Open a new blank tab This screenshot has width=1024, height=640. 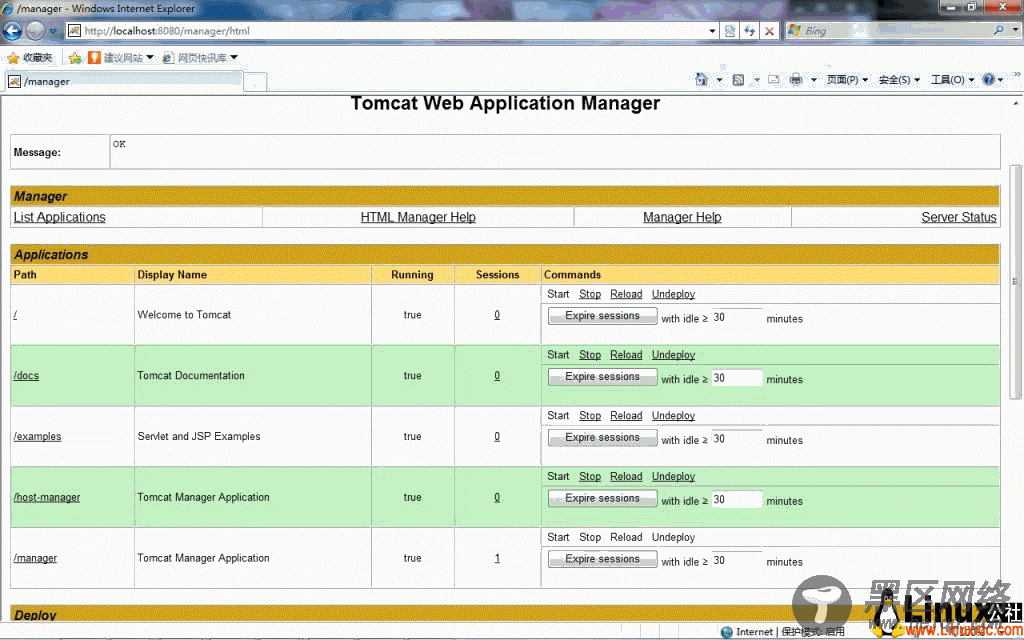(x=255, y=82)
